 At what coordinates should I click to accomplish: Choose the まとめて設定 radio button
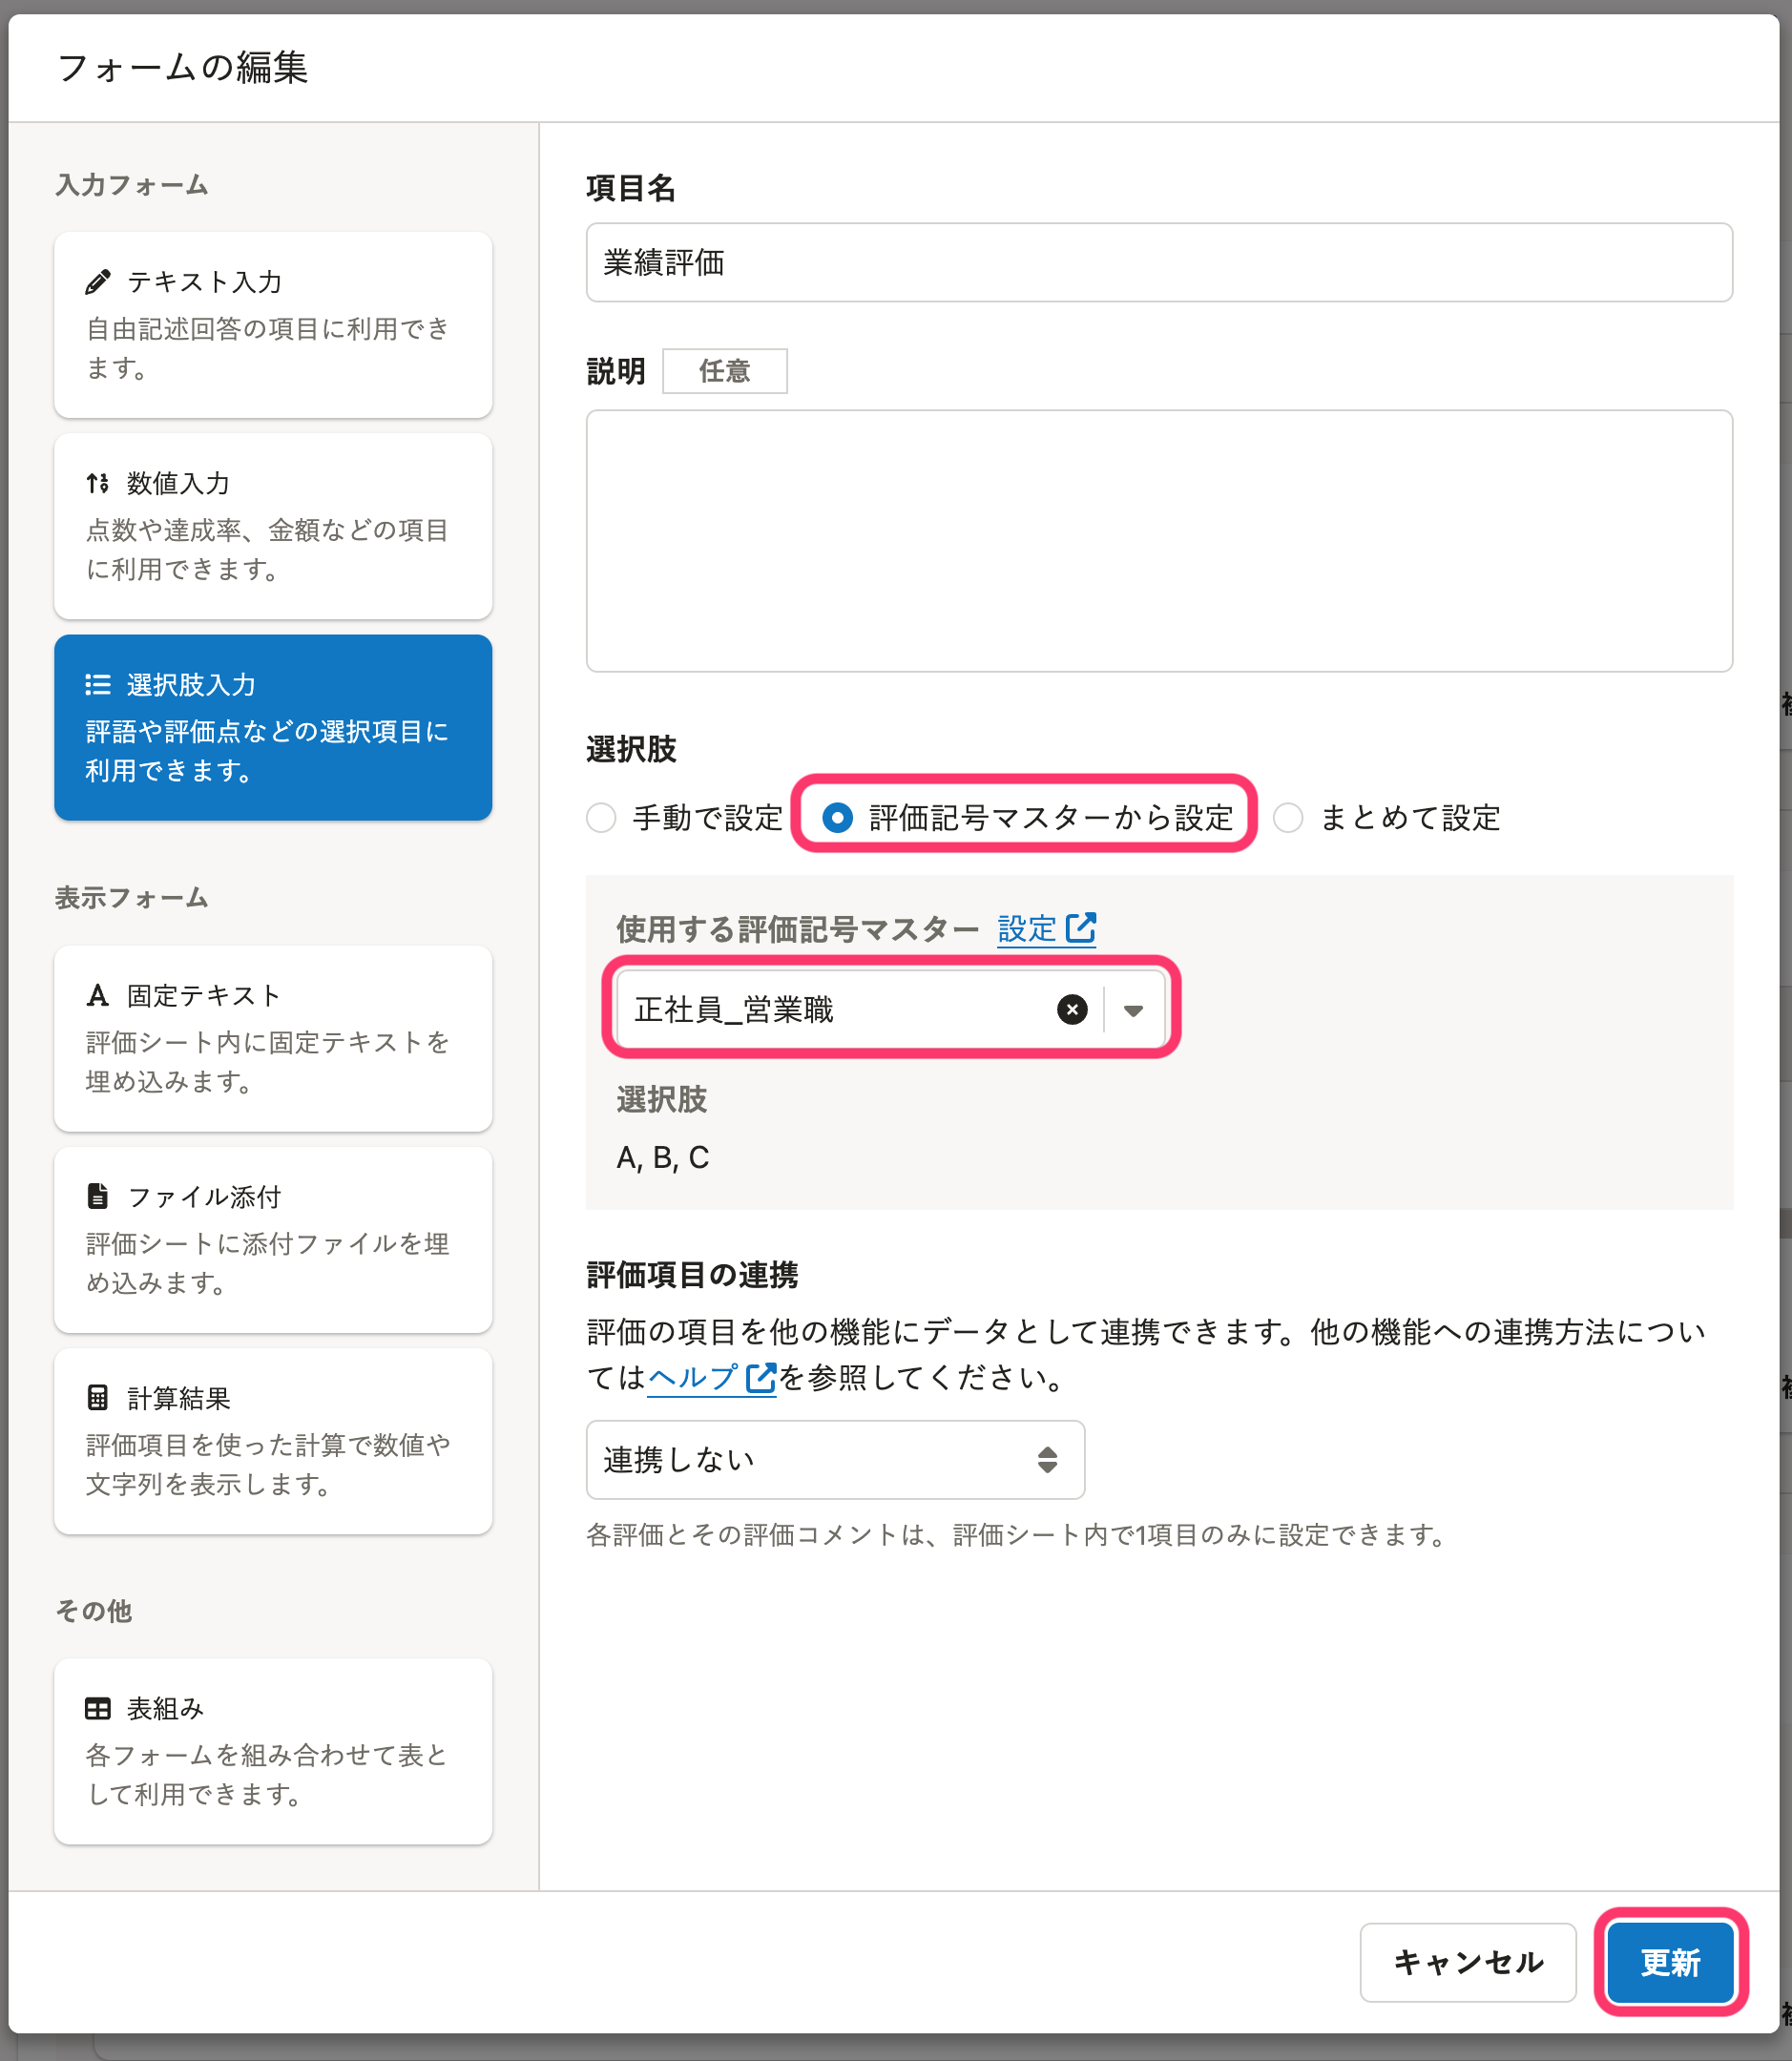(1288, 818)
